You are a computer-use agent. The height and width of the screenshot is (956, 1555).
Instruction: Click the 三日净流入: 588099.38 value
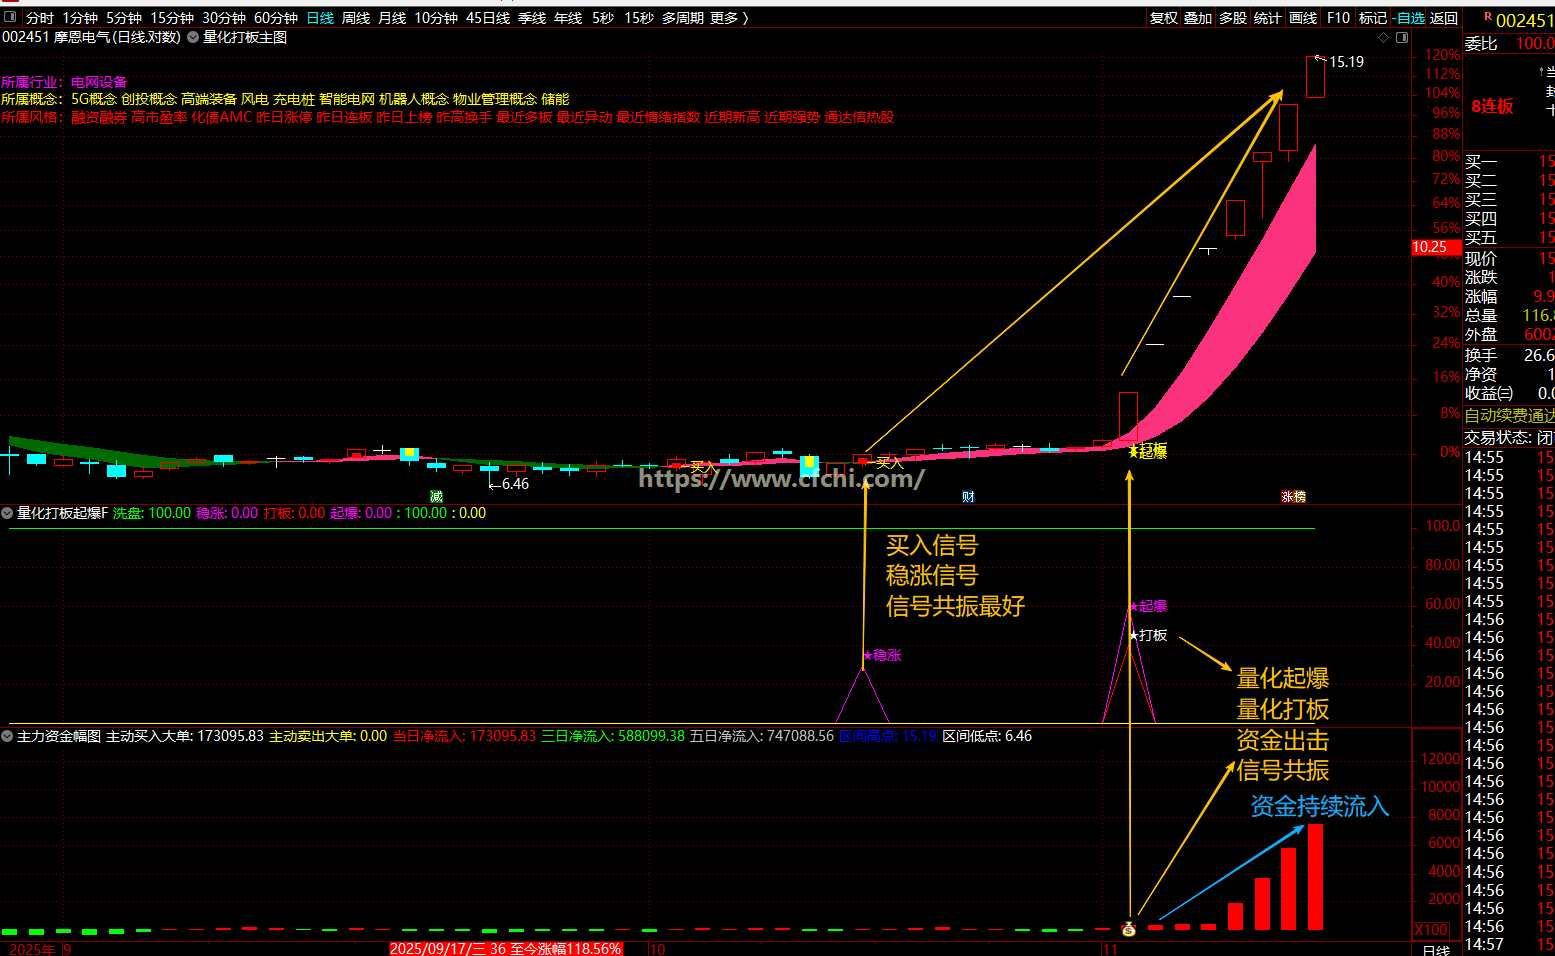(x=613, y=736)
